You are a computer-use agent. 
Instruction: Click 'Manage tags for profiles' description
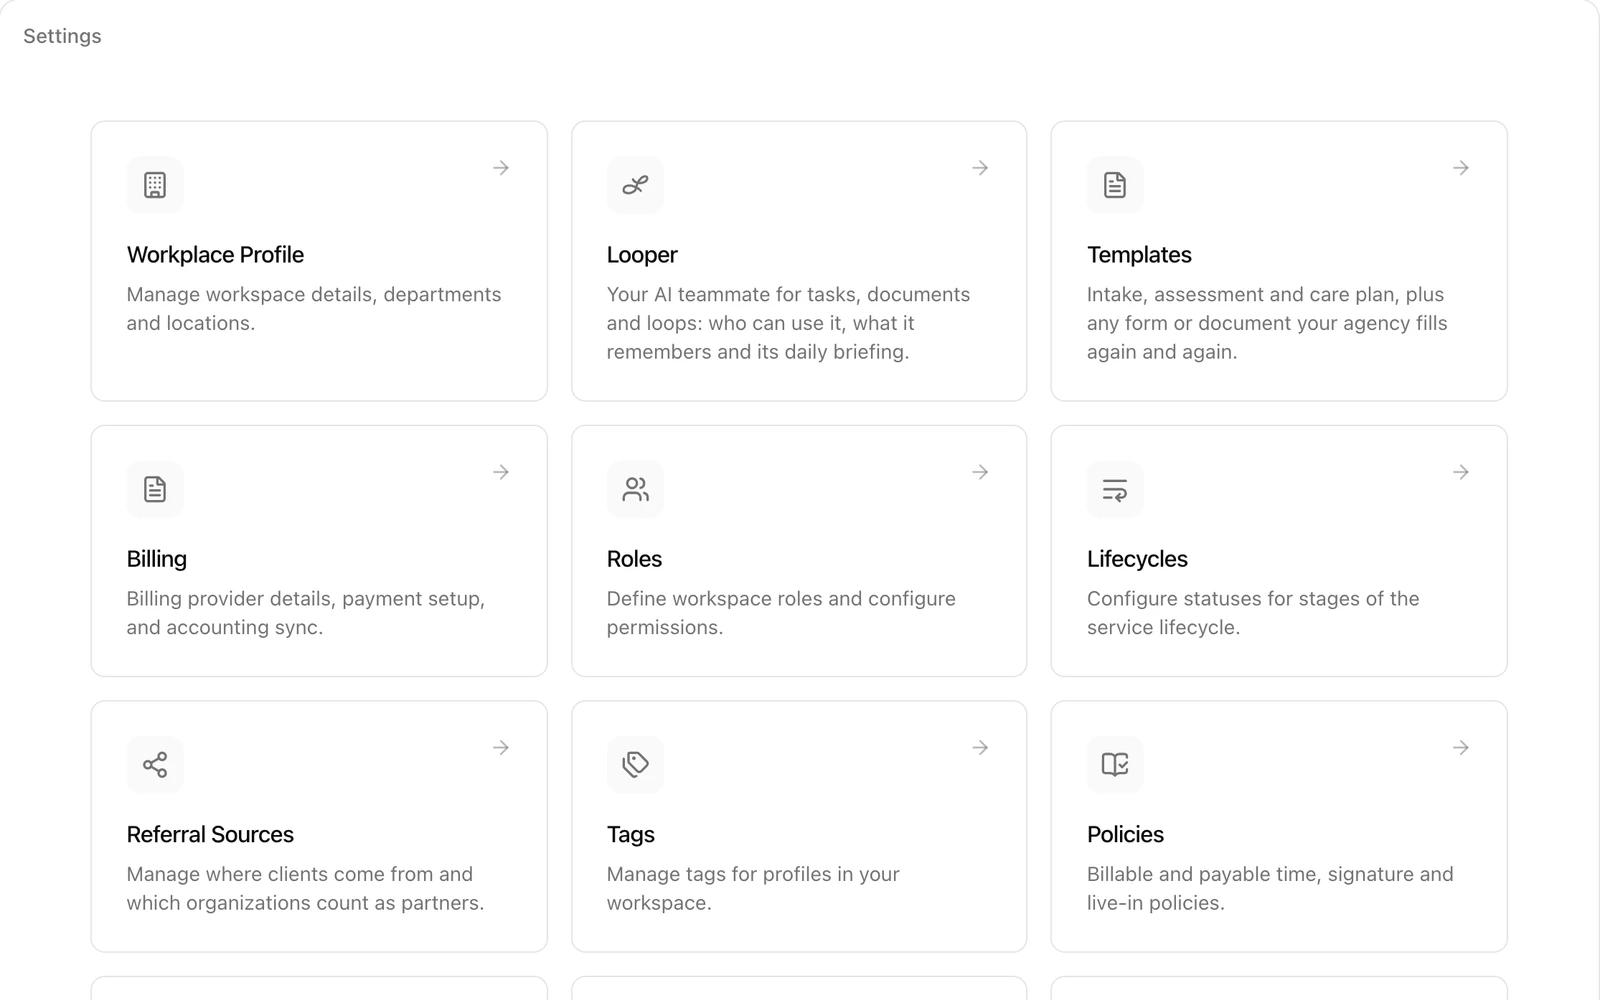coord(753,888)
